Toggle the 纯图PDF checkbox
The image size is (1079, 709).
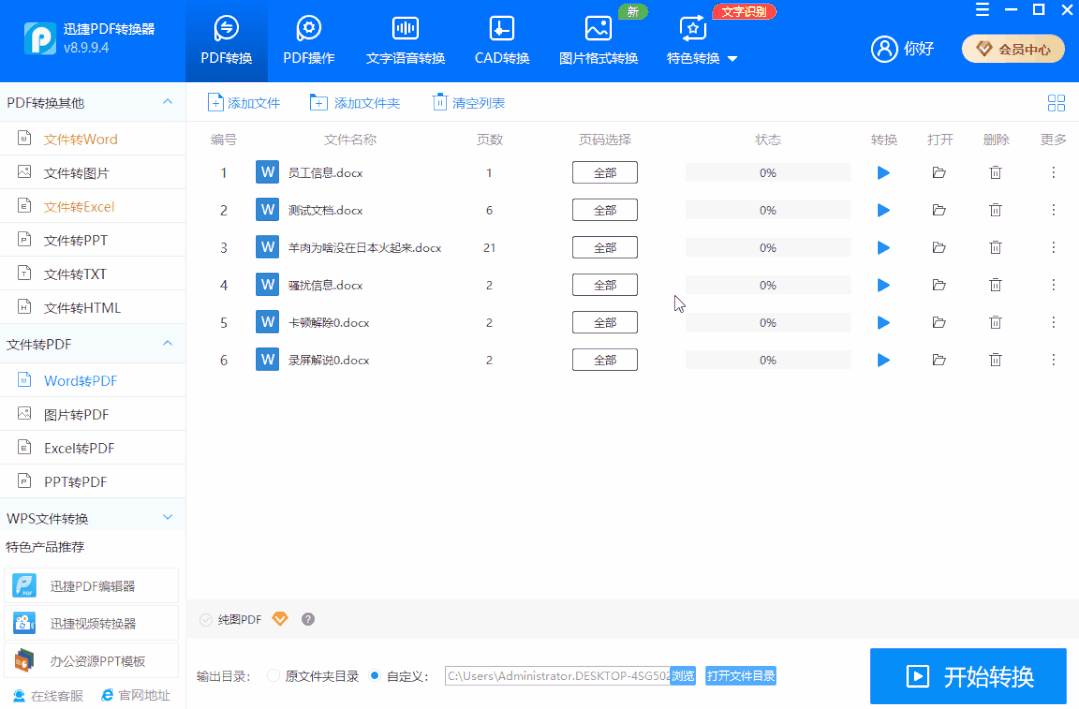[206, 620]
